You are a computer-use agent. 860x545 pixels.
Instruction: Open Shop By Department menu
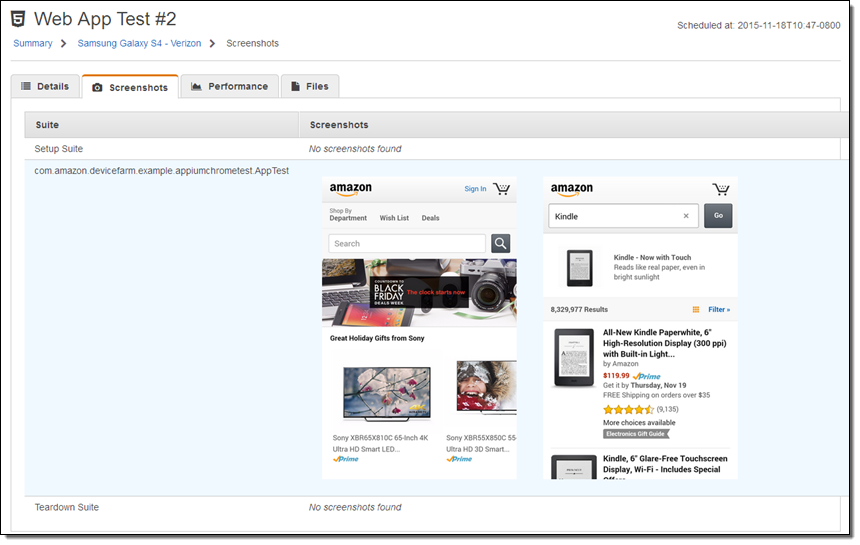point(348,215)
